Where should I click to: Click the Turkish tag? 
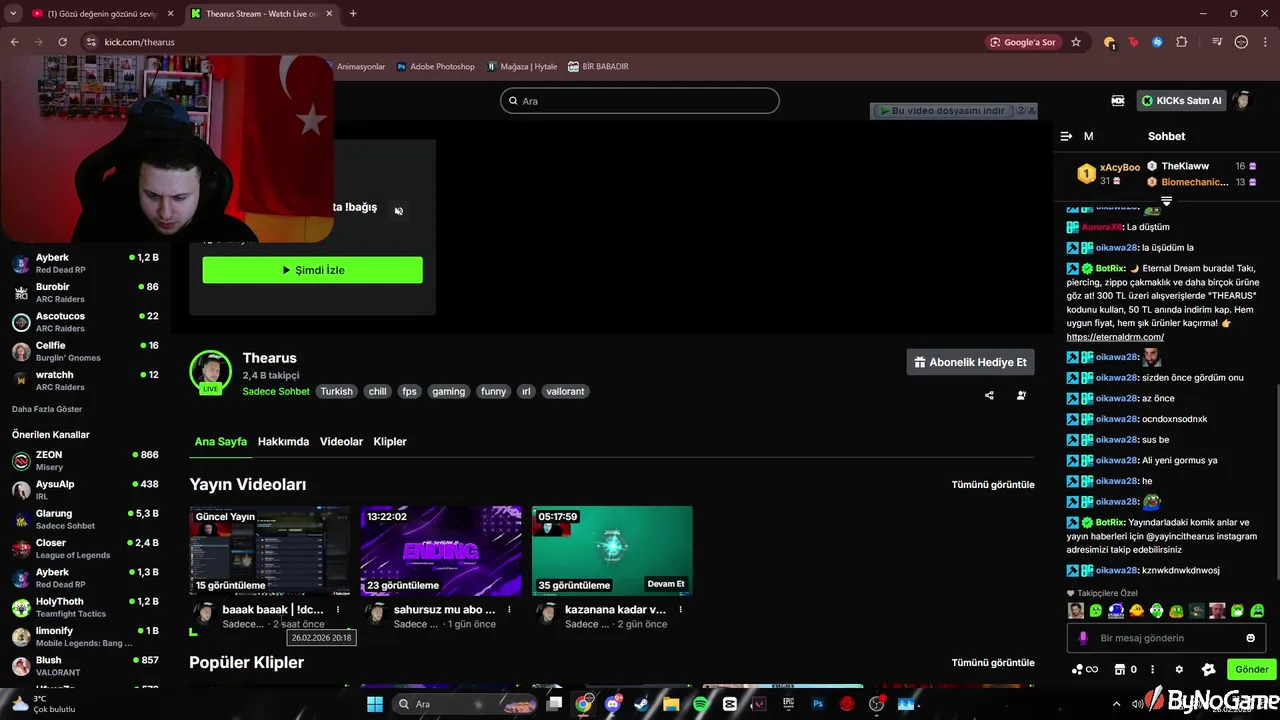pos(336,392)
